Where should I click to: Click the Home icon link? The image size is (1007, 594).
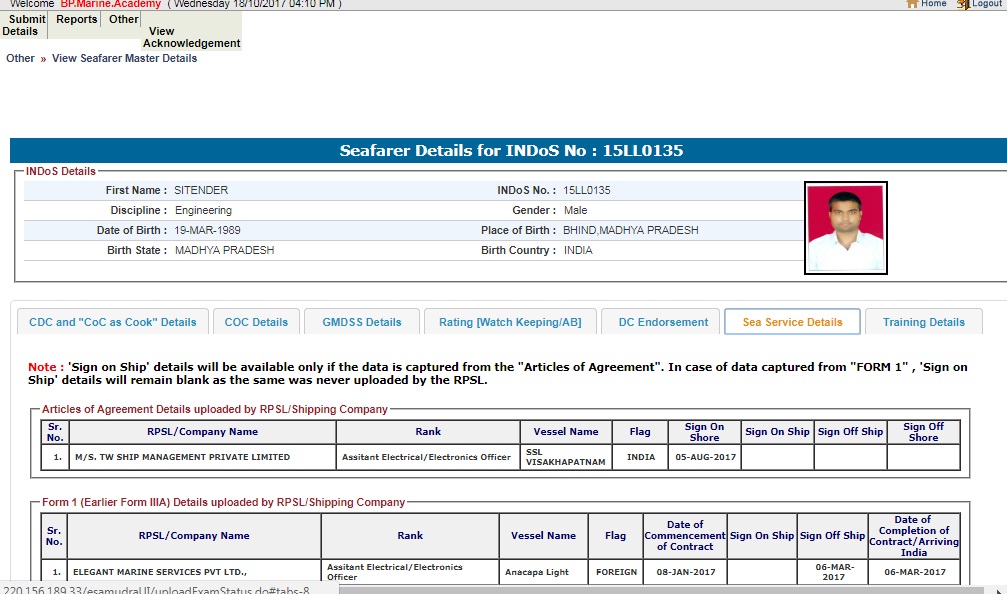click(926, 4)
